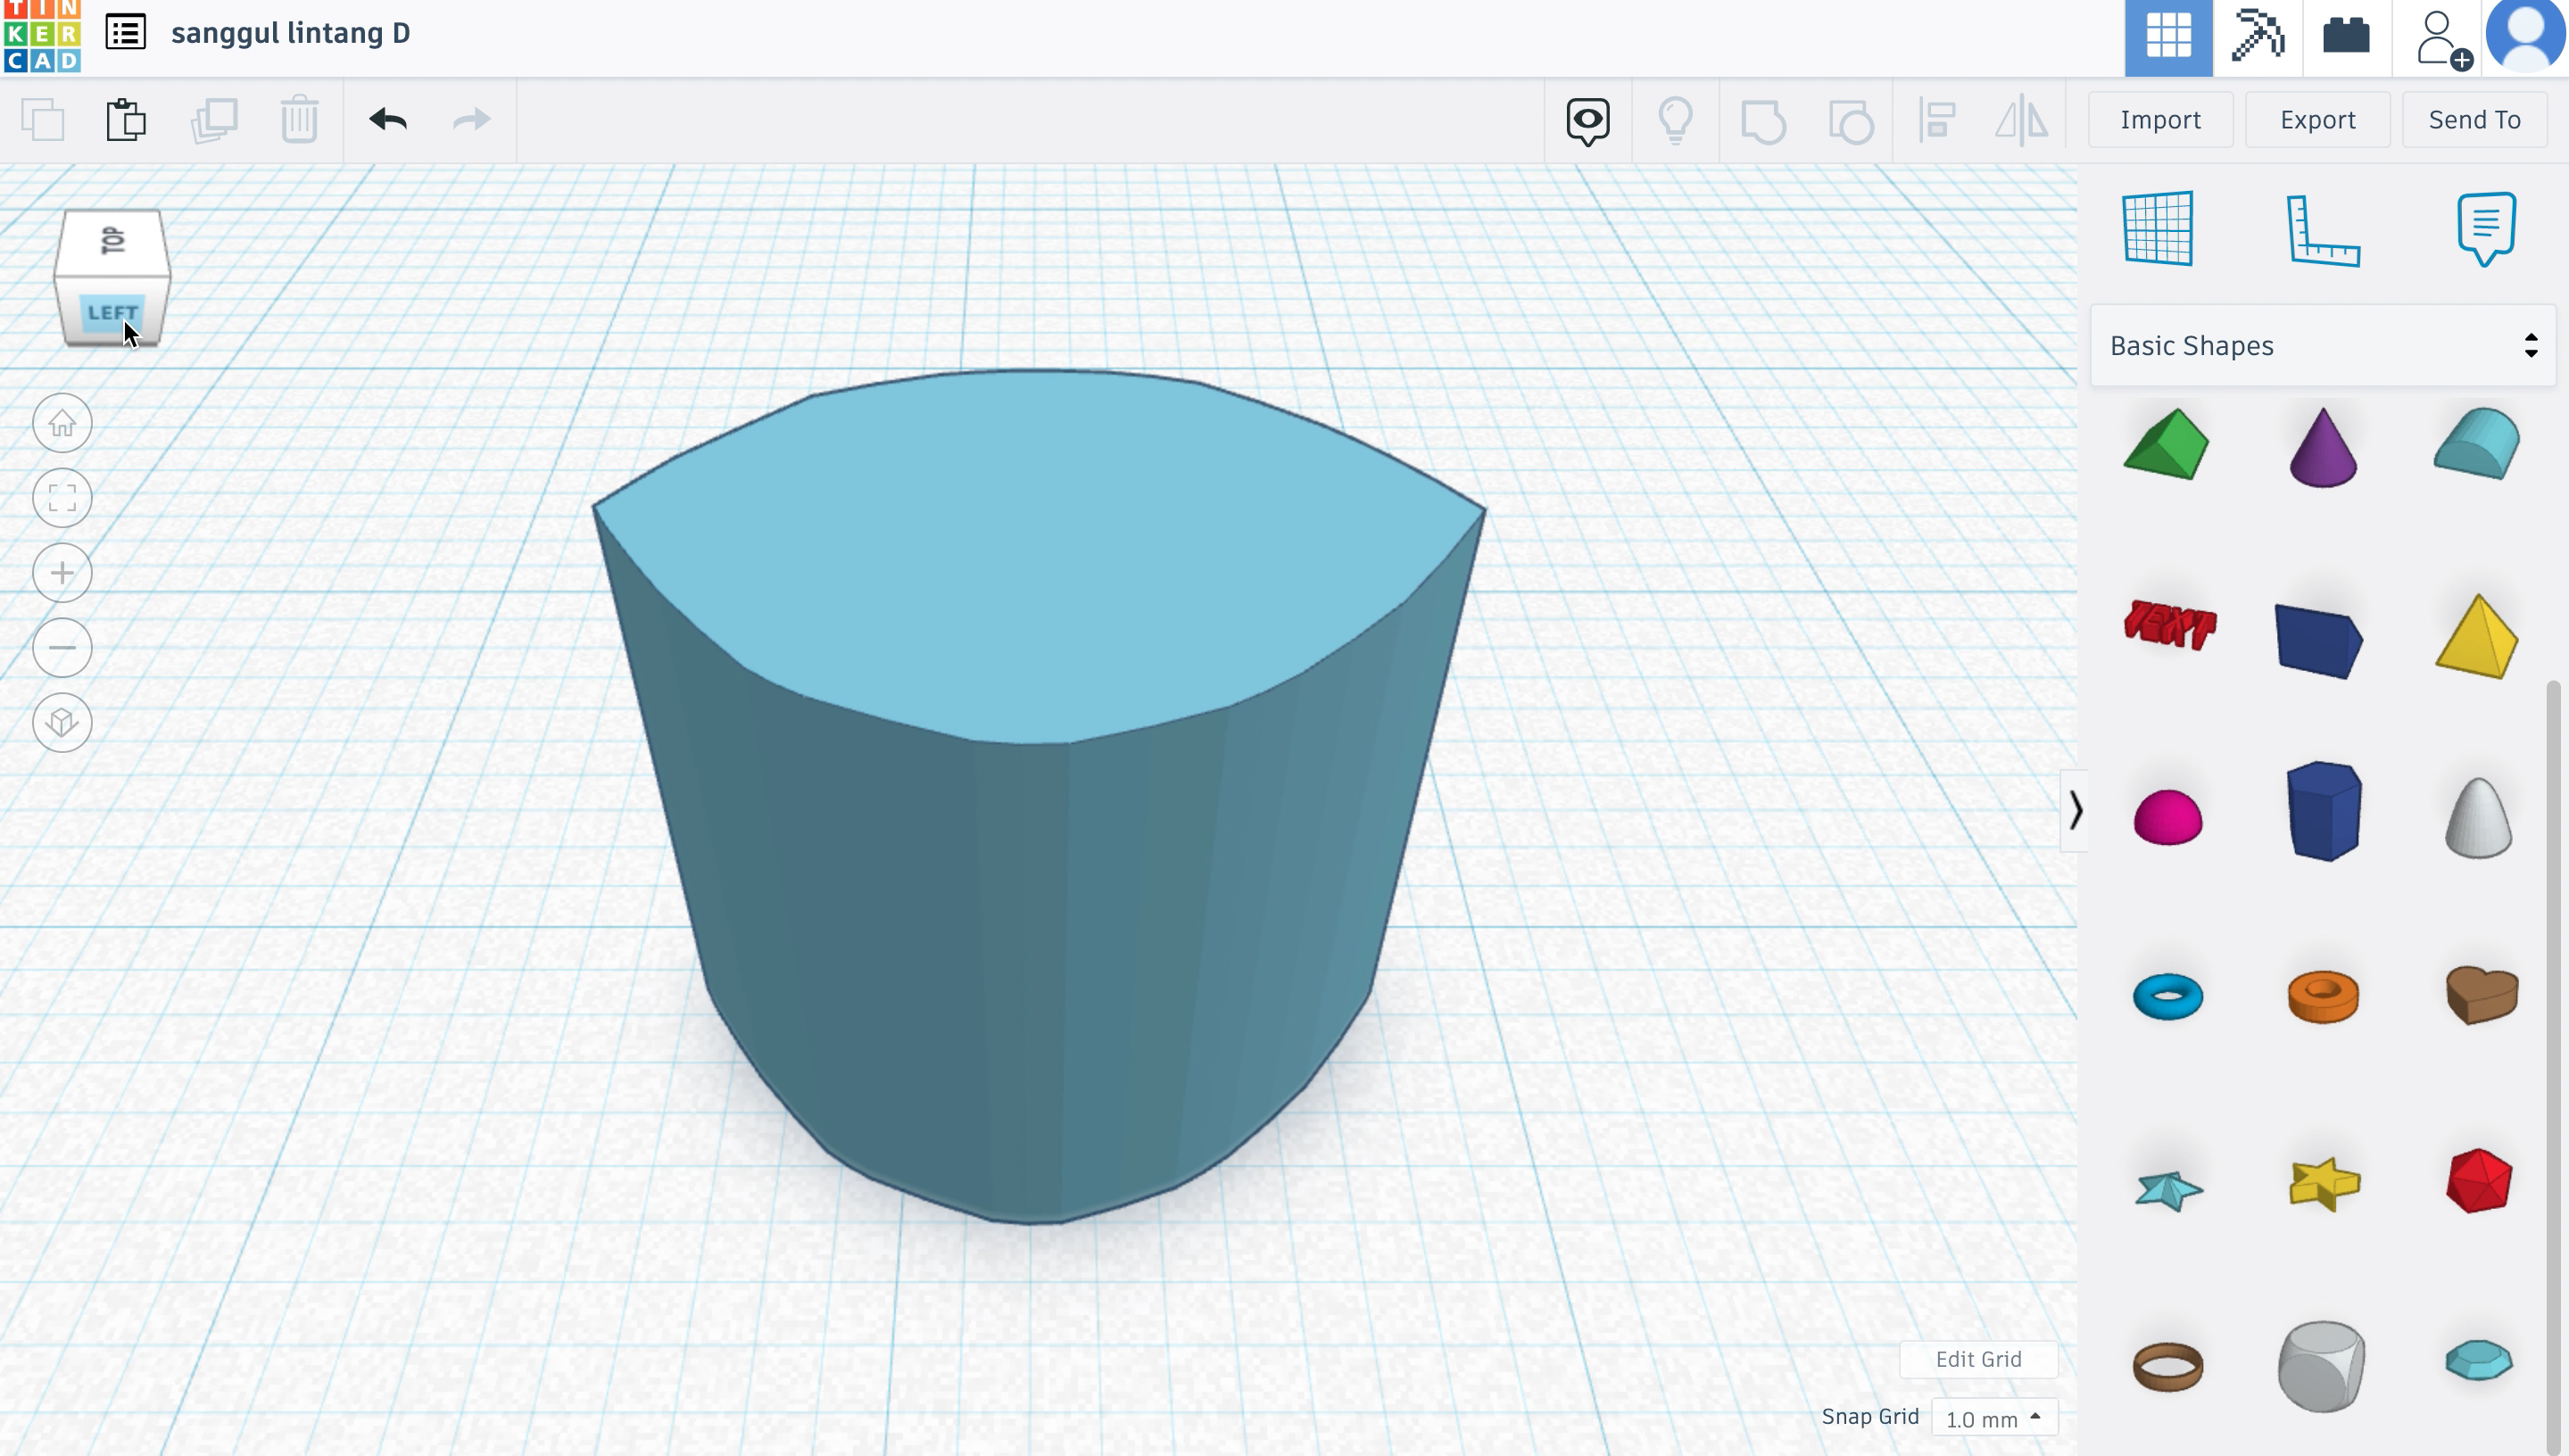Click the design name sanggul lintang D
Viewport: 2569px width, 1456px height.
(290, 33)
